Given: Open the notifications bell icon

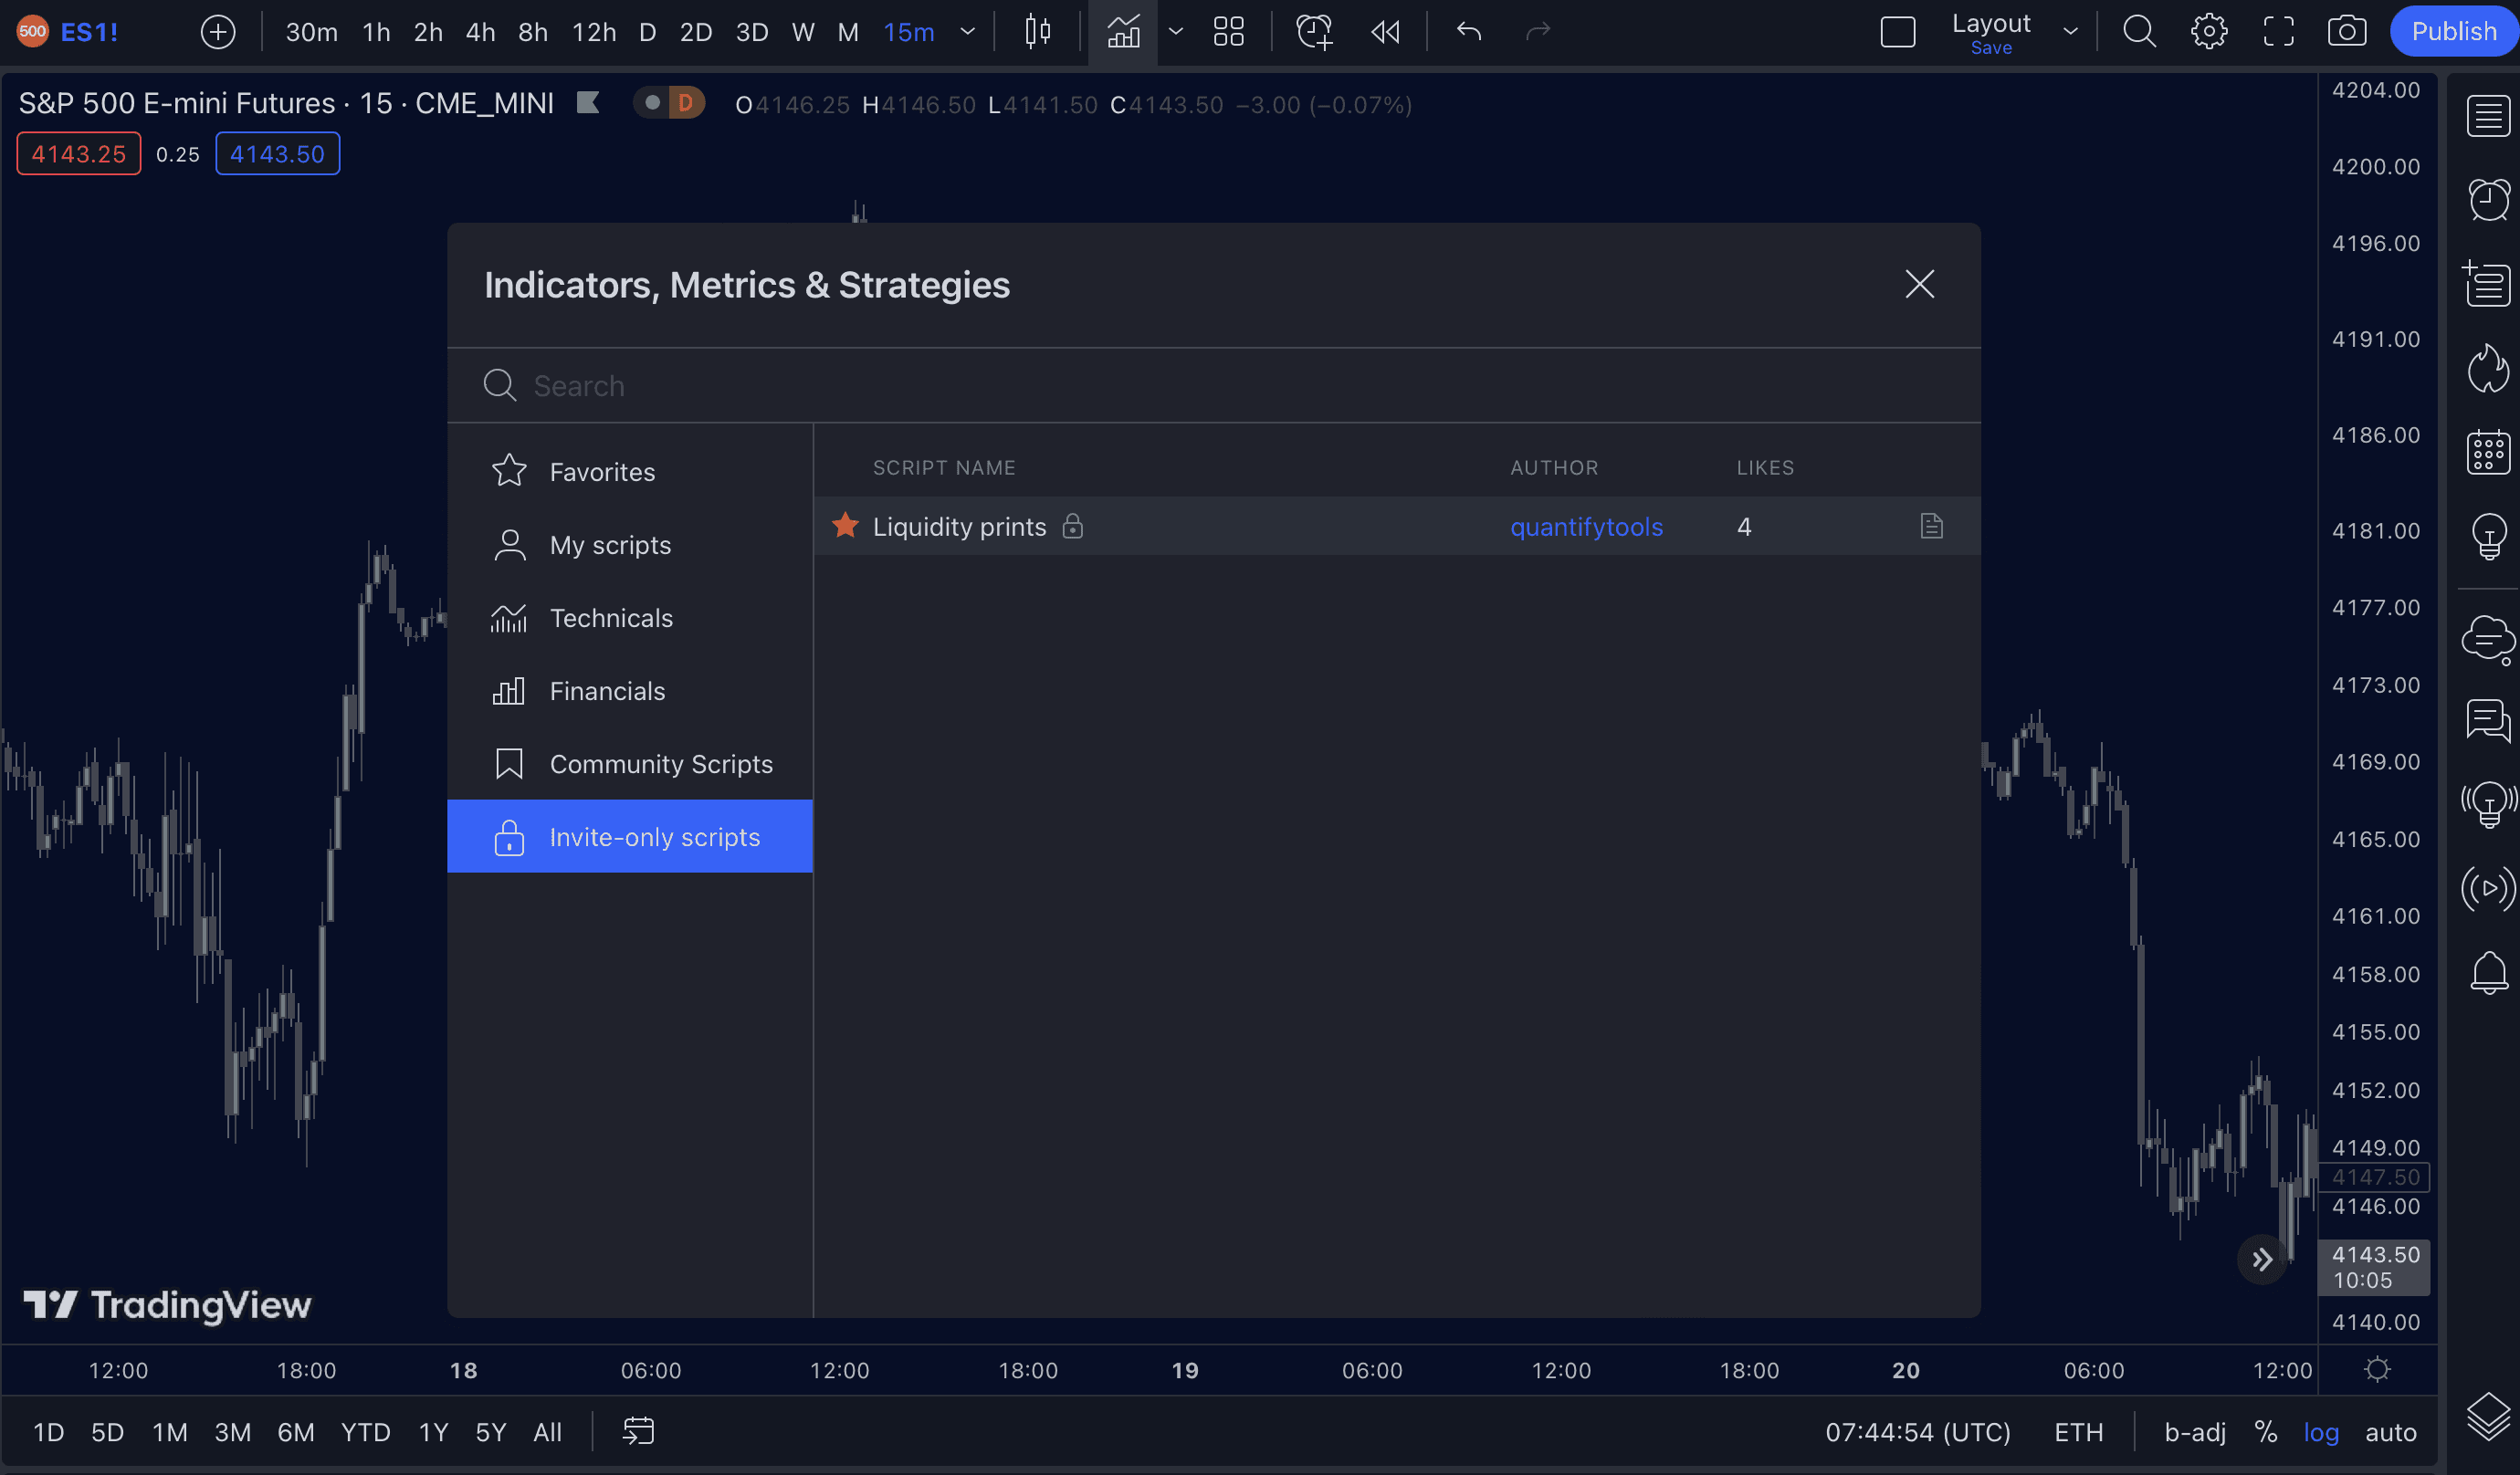Looking at the screenshot, I should (x=2488, y=972).
